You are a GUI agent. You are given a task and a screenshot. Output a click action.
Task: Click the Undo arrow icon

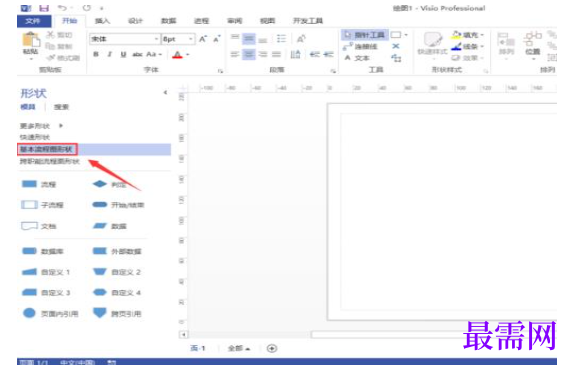[62, 8]
